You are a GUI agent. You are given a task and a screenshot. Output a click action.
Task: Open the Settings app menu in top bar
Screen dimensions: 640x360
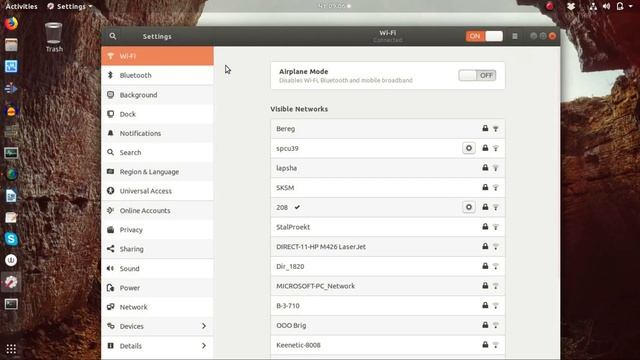point(70,6)
